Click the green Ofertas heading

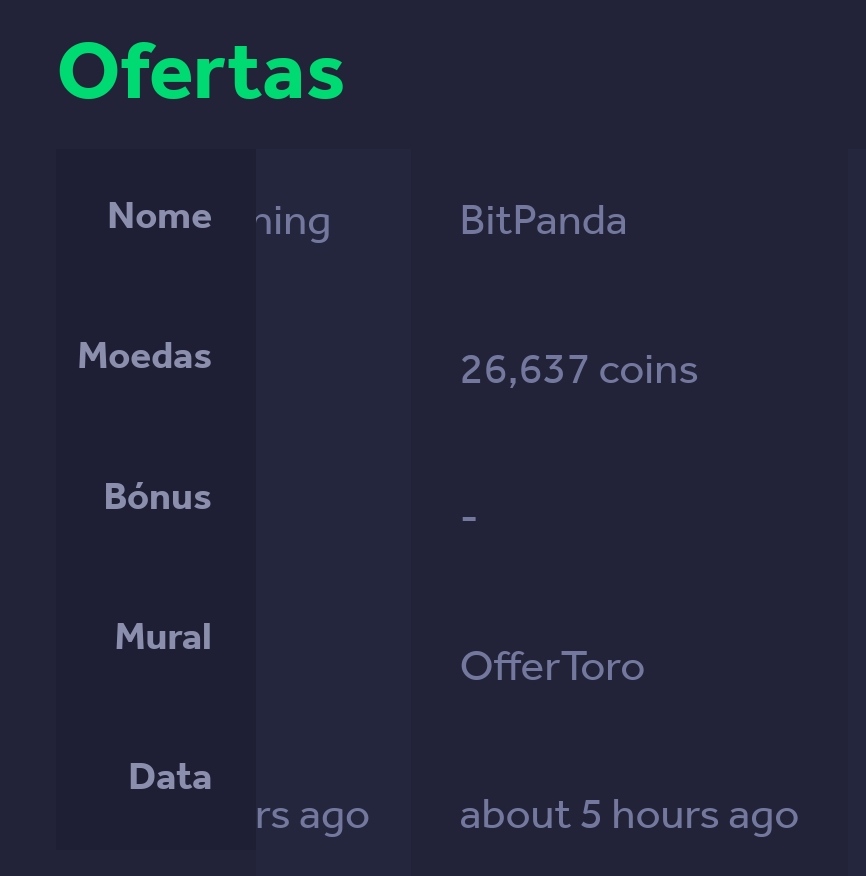click(x=201, y=72)
